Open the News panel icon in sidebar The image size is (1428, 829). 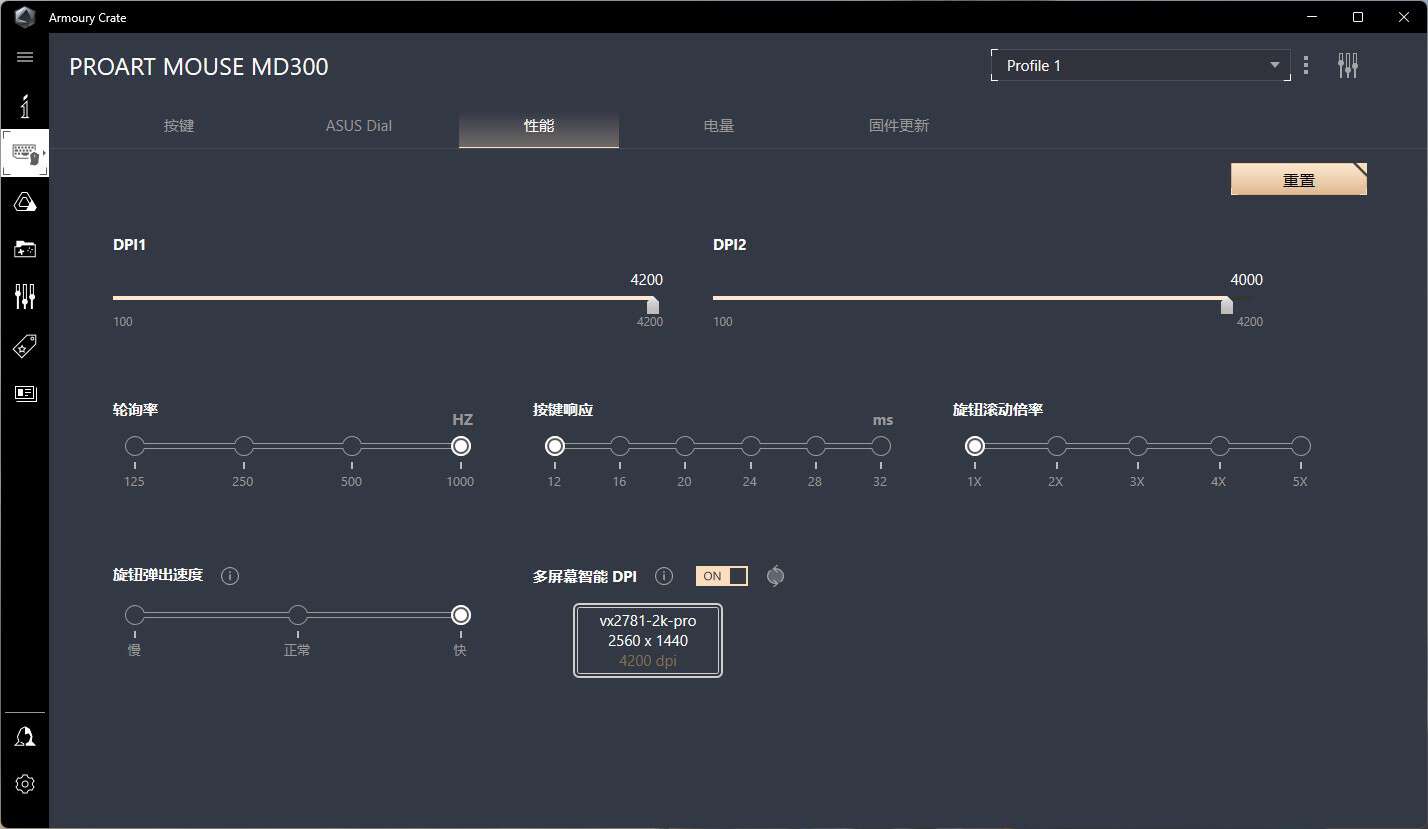coord(25,393)
